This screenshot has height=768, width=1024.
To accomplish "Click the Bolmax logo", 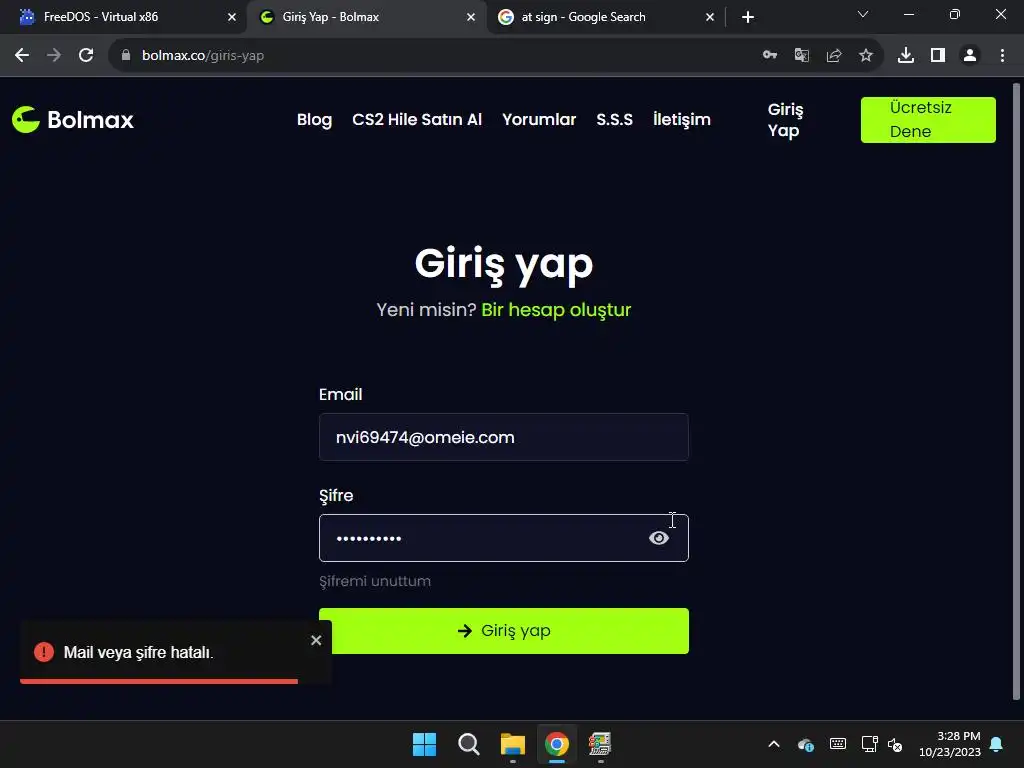I will 72,120.
